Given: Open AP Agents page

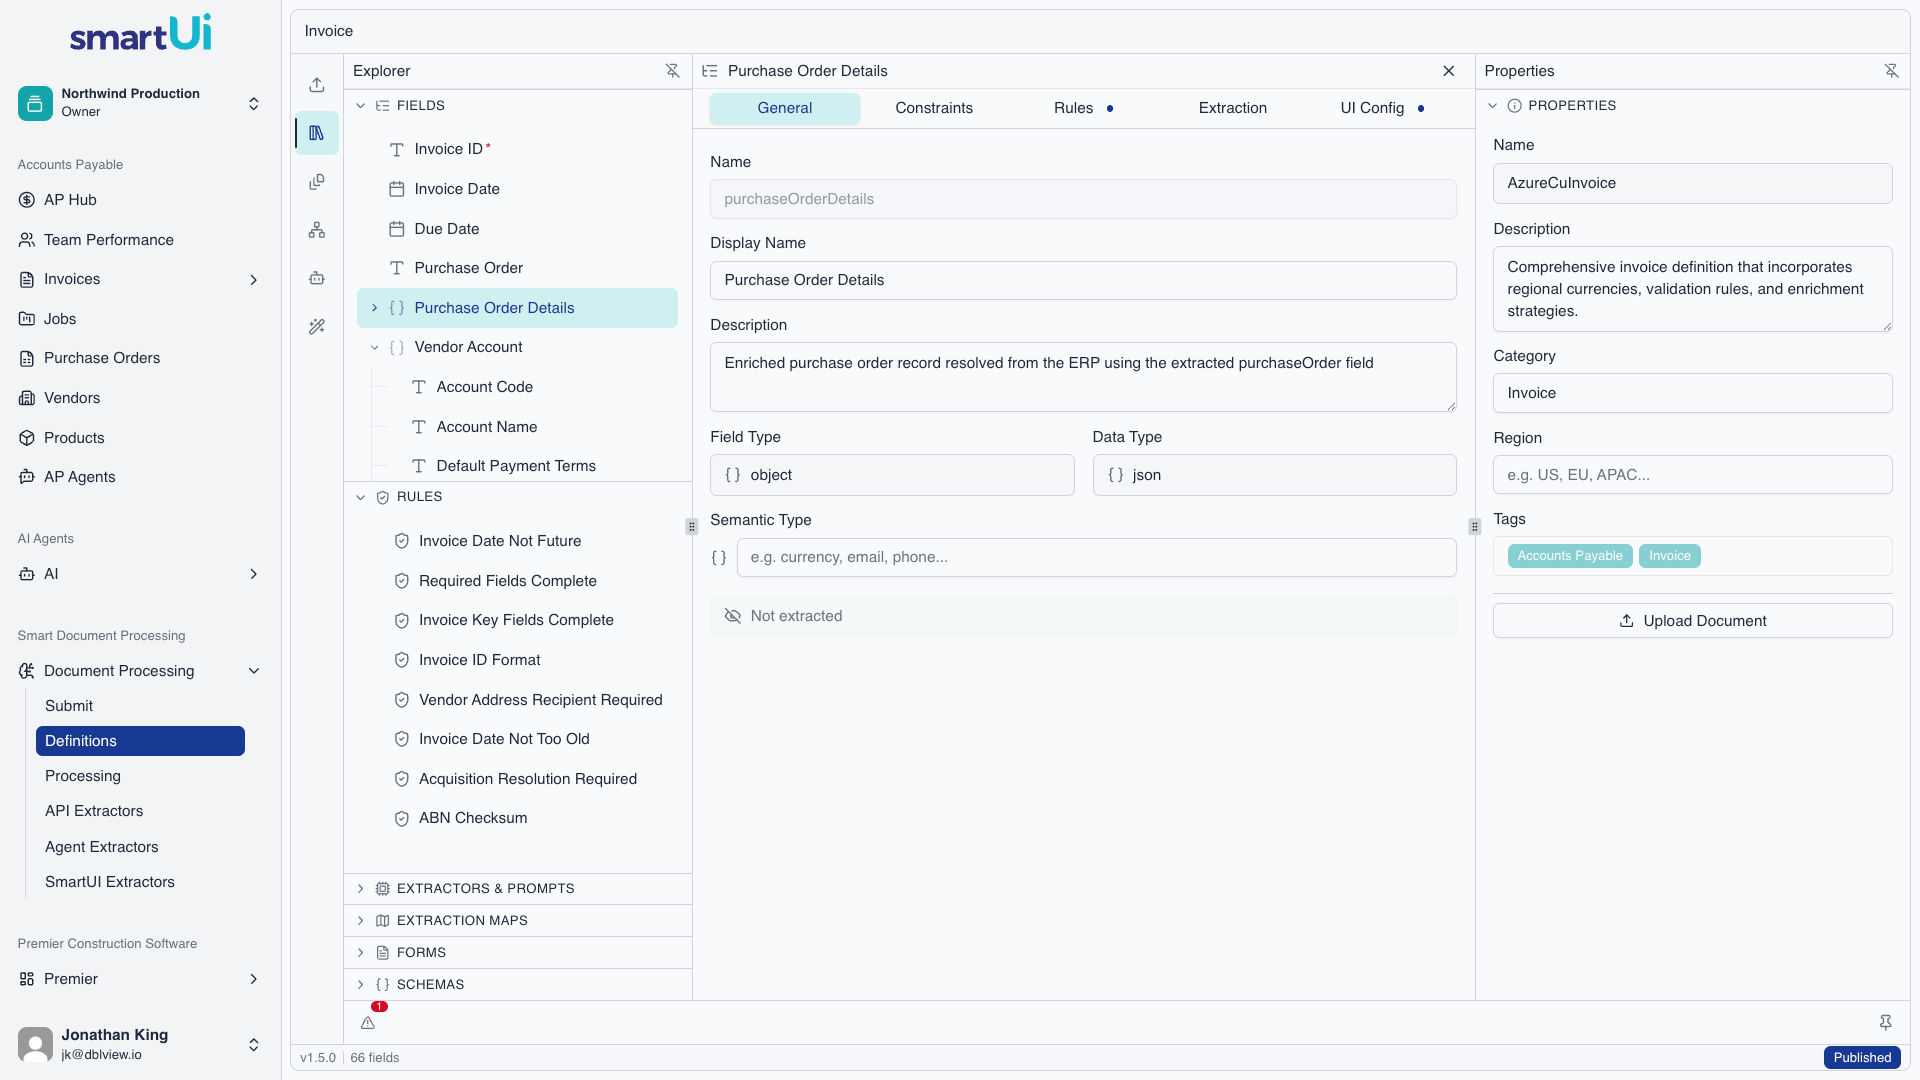Looking at the screenshot, I should (x=140, y=477).
